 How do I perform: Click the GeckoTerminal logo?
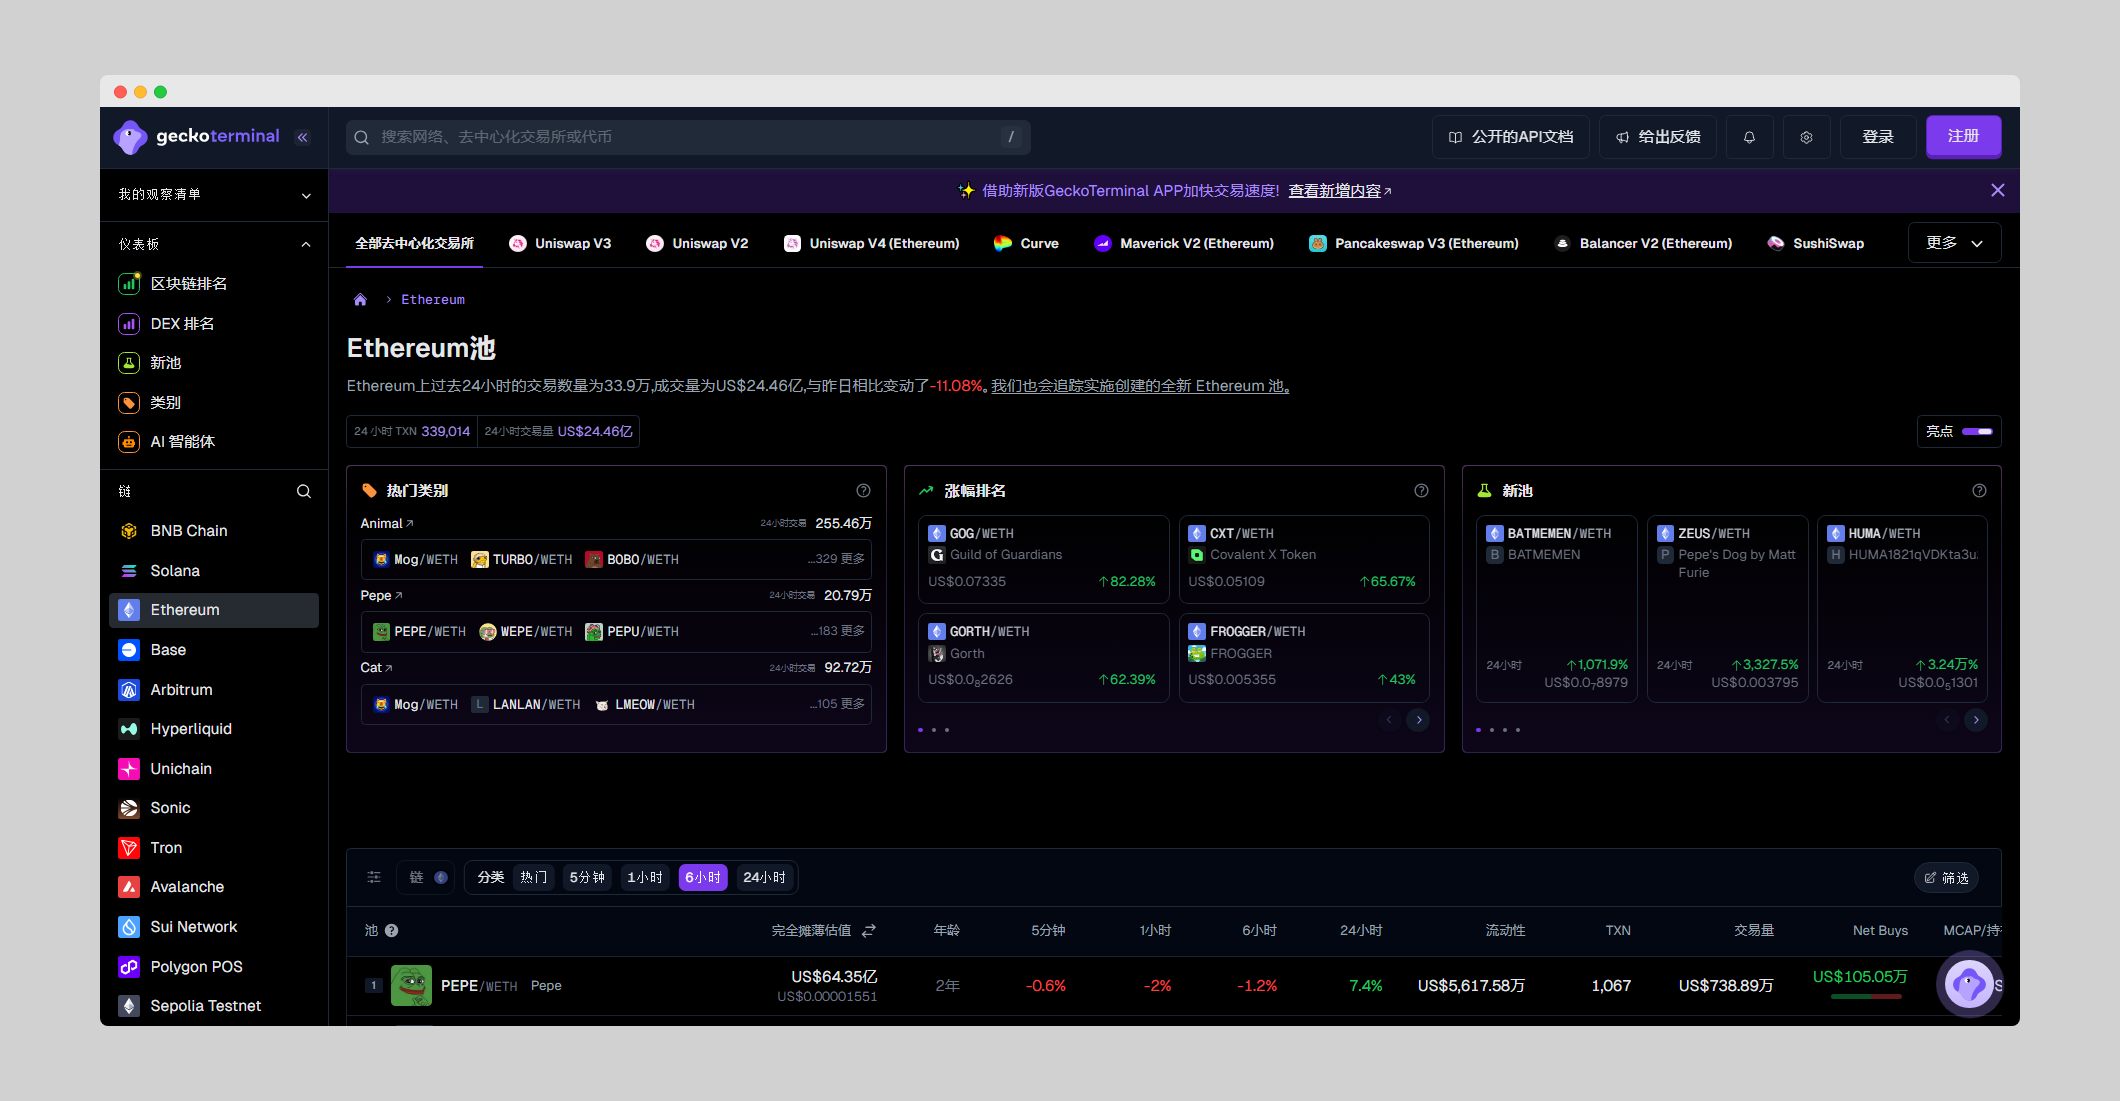[196, 136]
